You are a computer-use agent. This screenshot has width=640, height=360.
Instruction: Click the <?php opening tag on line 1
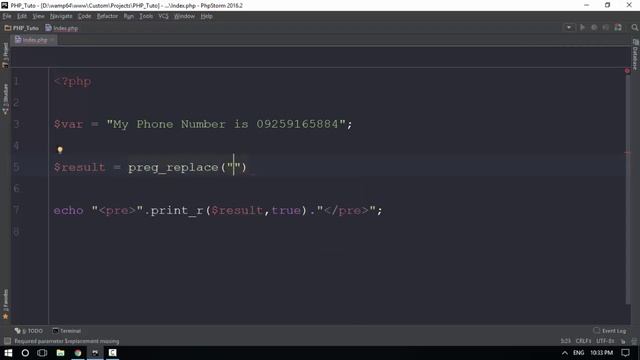coord(72,81)
